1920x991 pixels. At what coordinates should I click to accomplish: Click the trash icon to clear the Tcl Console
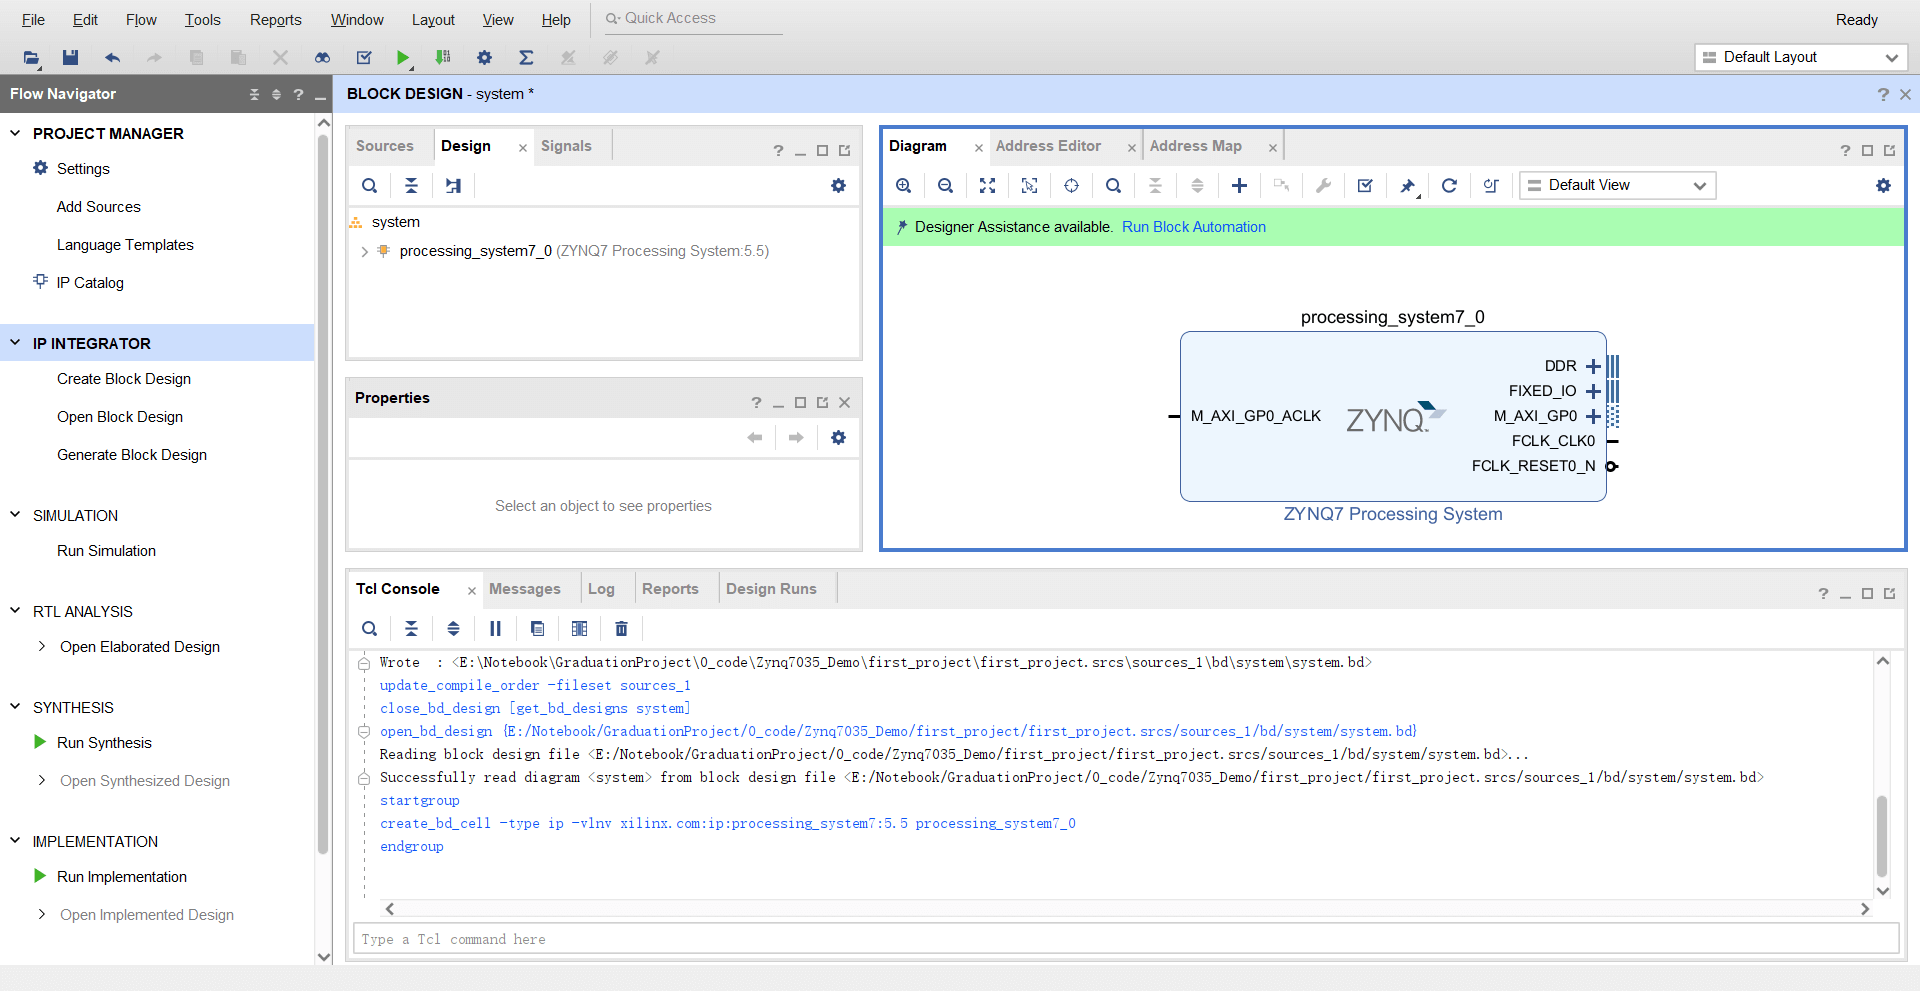point(621,628)
